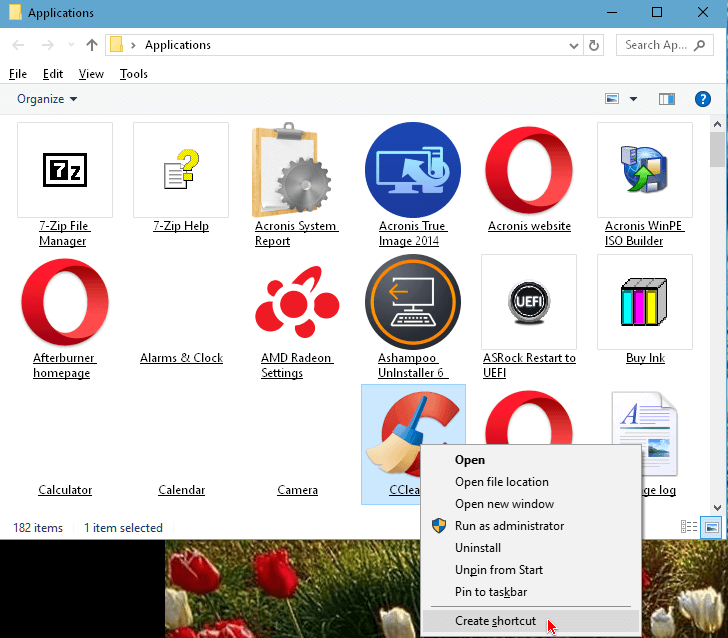Open the Organize dropdown
Image resolution: width=728 pixels, height=638 pixels.
click(47, 99)
